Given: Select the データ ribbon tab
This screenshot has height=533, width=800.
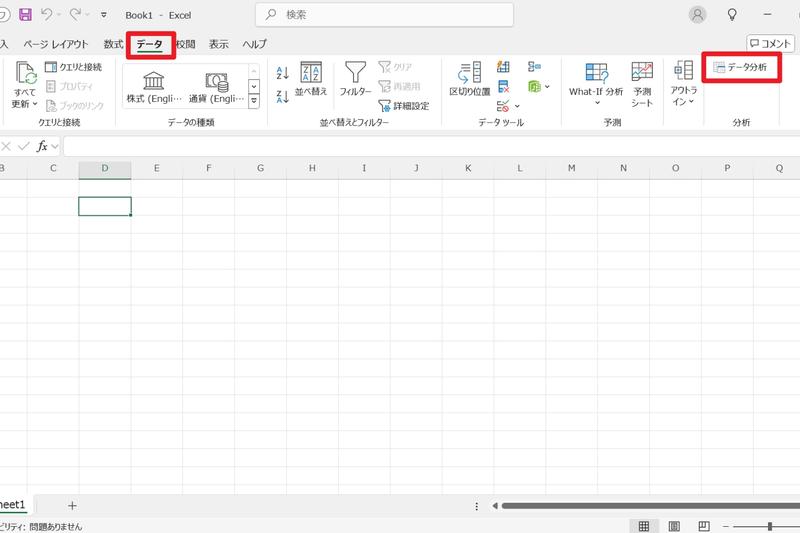Looking at the screenshot, I should (149, 44).
